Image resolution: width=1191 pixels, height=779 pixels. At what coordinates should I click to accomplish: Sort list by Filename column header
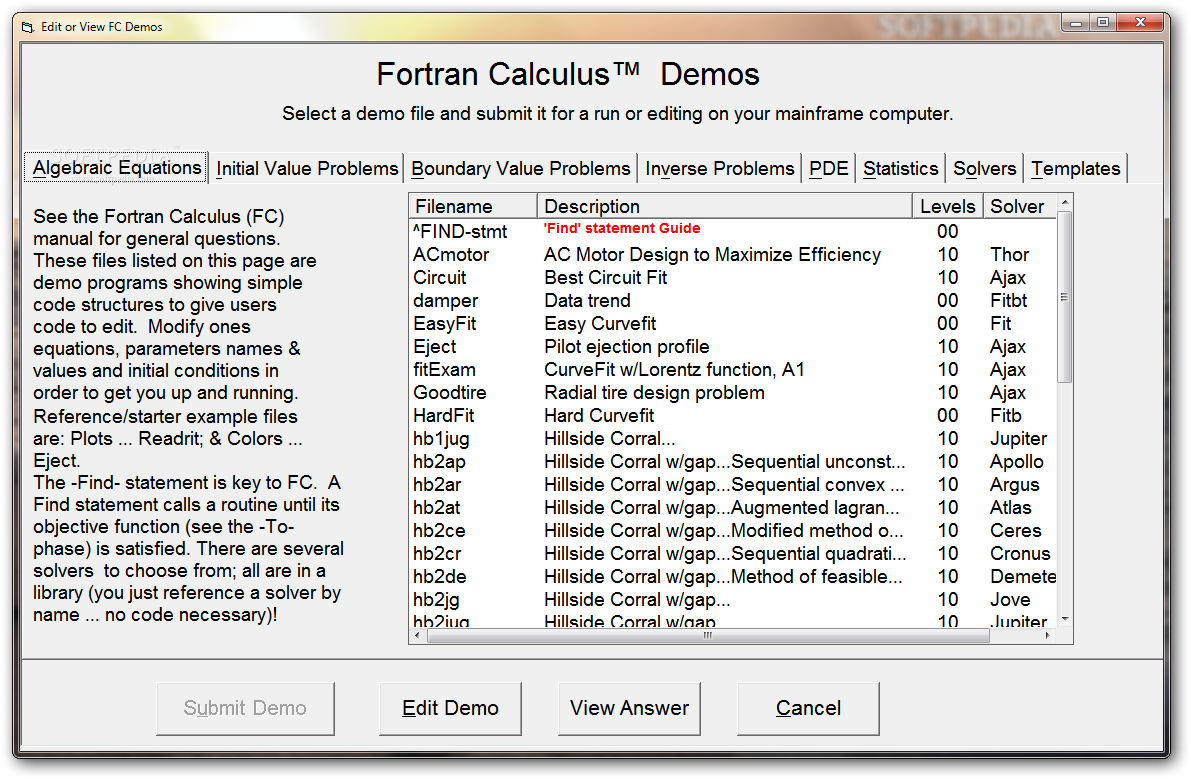(473, 207)
